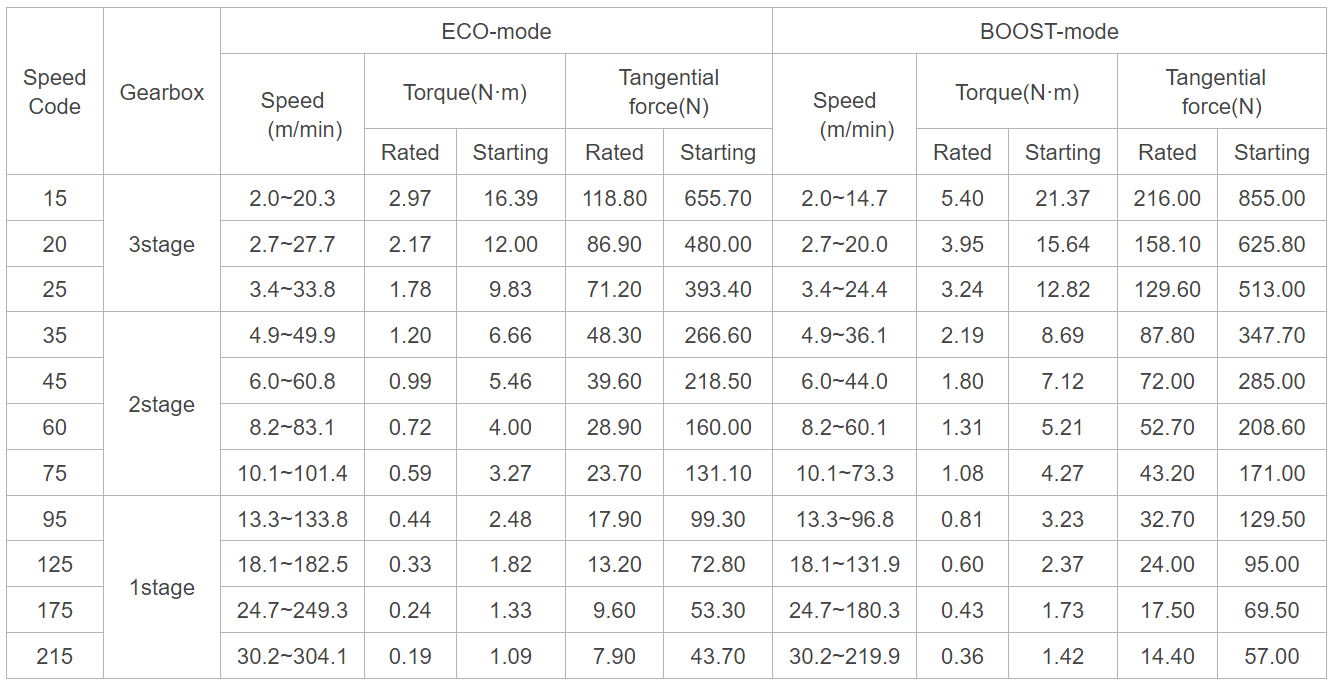Click BOOST speed range 13.3~96.8 cell
Image resolution: width=1333 pixels, height=684 pixels.
[844, 519]
